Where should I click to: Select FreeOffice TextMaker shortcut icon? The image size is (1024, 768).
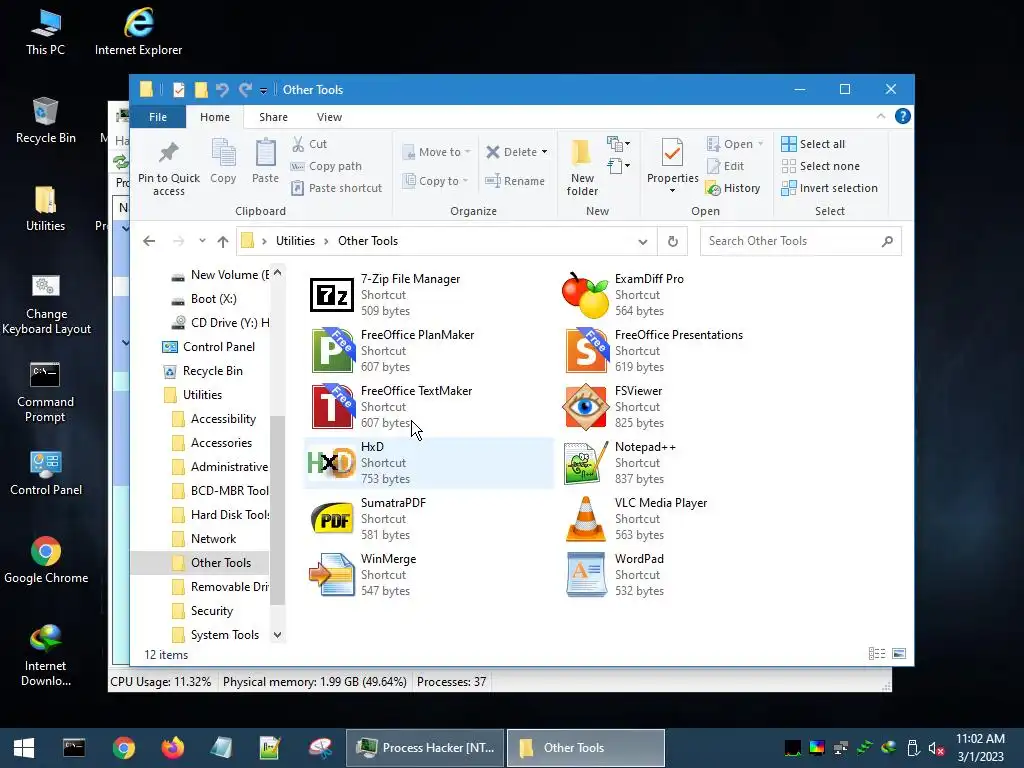click(x=332, y=407)
